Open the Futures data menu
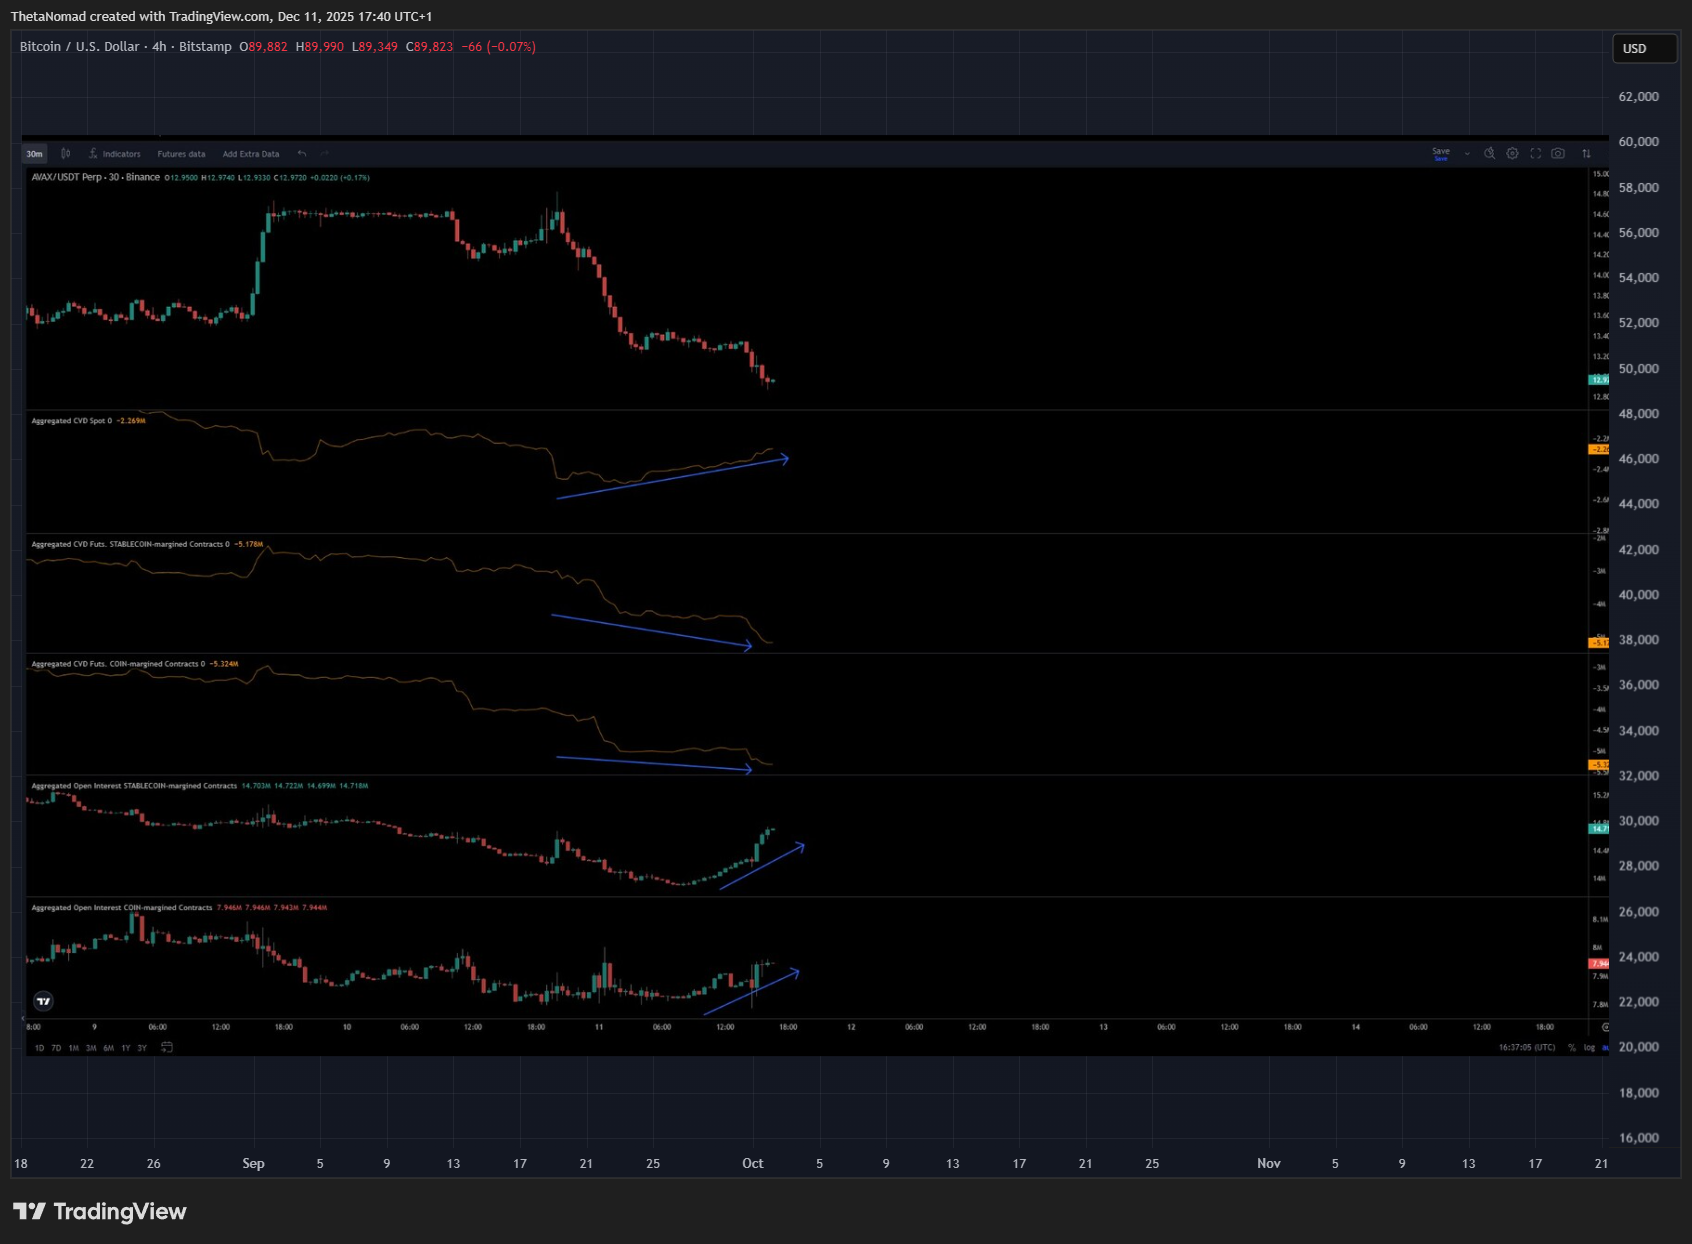The height and width of the screenshot is (1244, 1692). [x=181, y=154]
